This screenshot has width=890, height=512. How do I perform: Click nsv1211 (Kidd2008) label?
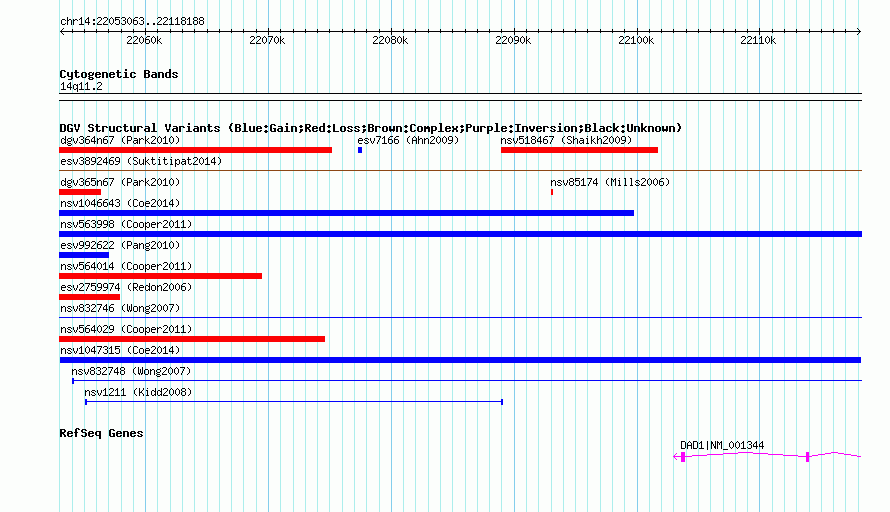(138, 392)
